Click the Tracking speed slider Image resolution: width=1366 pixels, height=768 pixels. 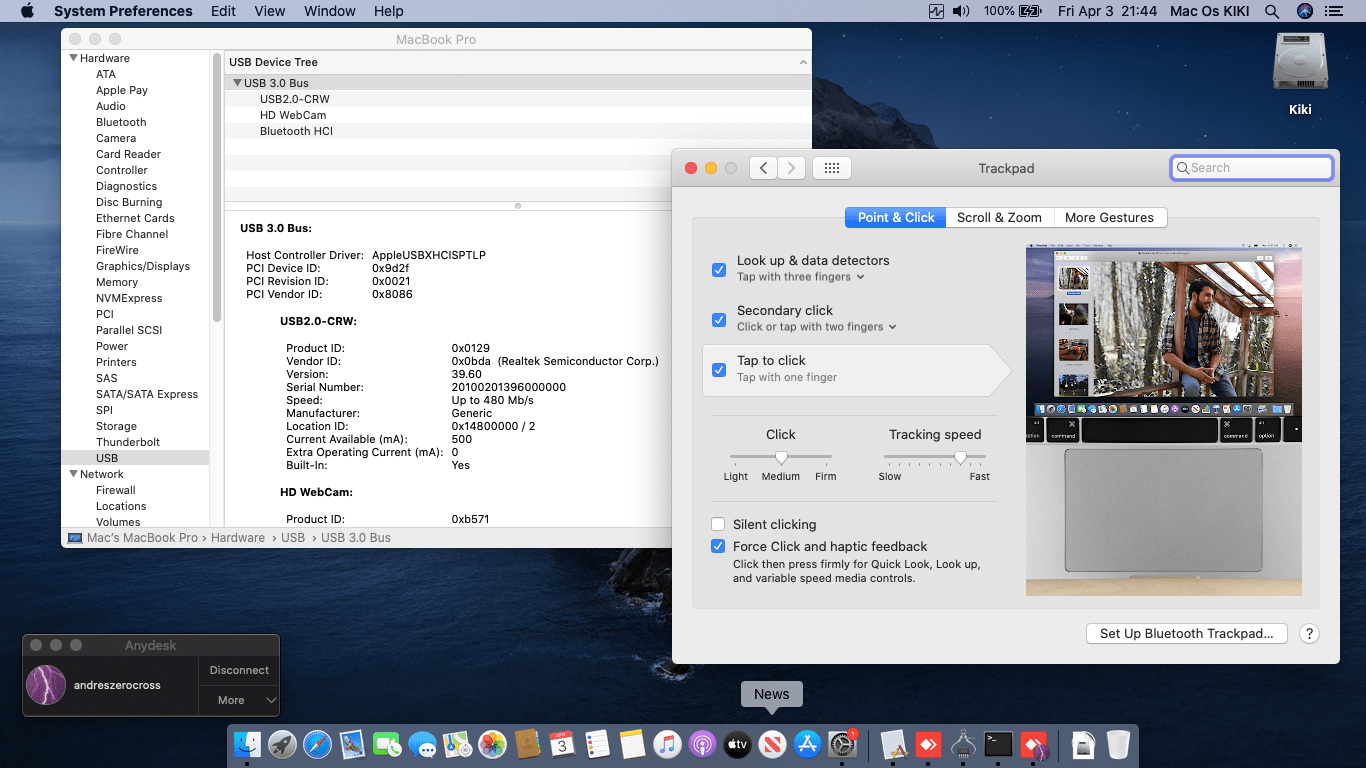pos(960,457)
